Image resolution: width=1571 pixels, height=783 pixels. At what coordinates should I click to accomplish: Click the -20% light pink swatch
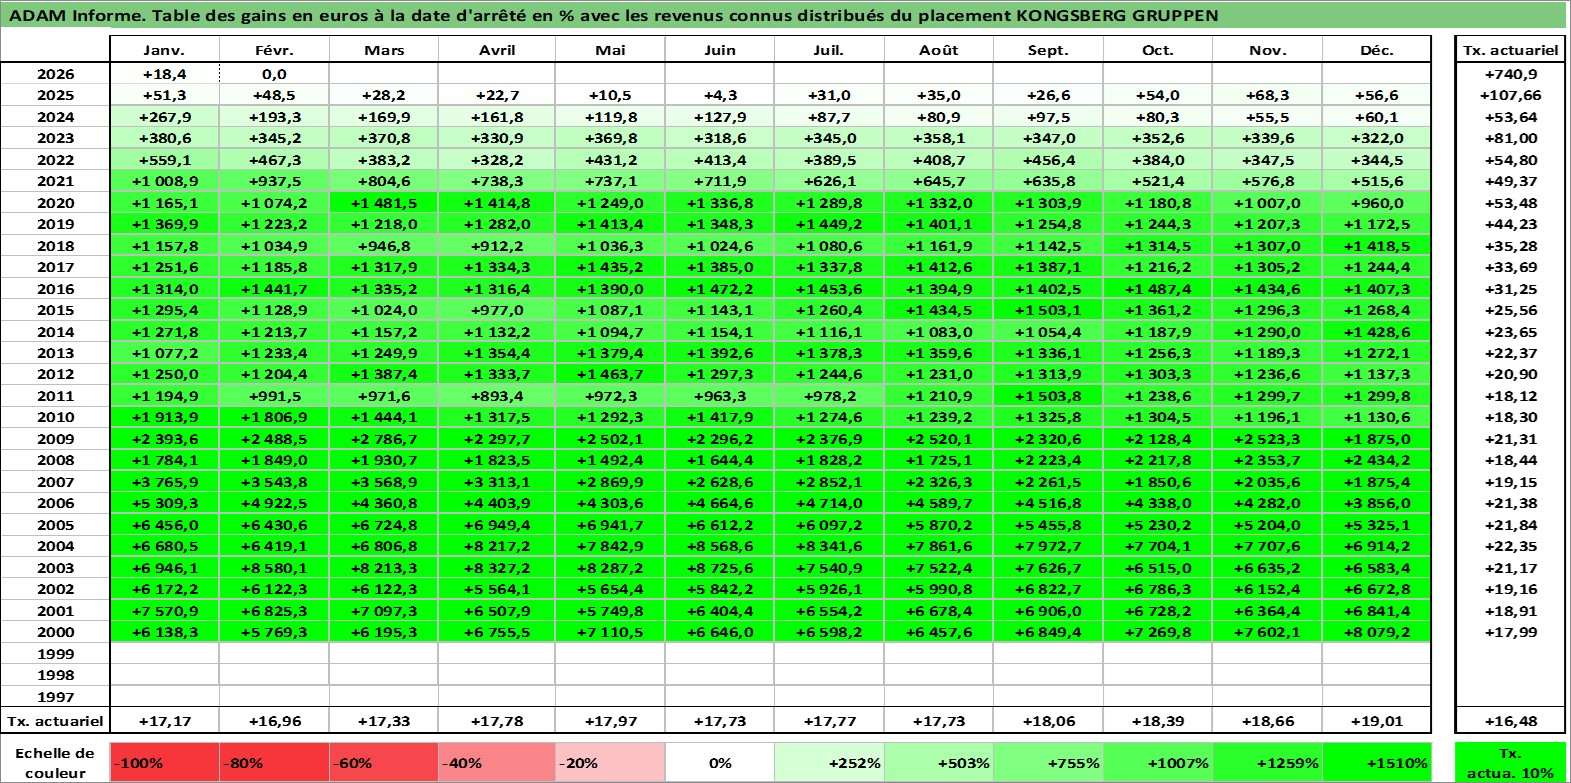pyautogui.click(x=609, y=763)
